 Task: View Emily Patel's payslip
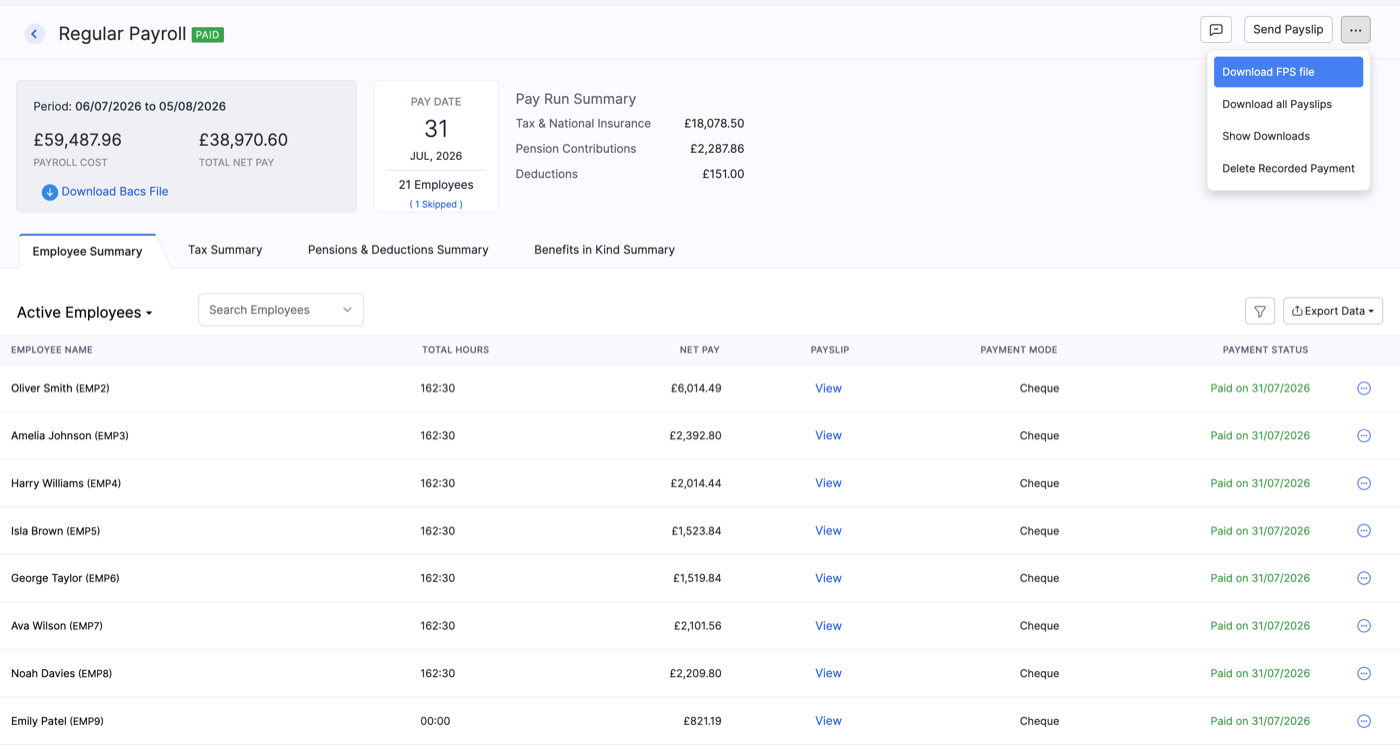click(828, 721)
